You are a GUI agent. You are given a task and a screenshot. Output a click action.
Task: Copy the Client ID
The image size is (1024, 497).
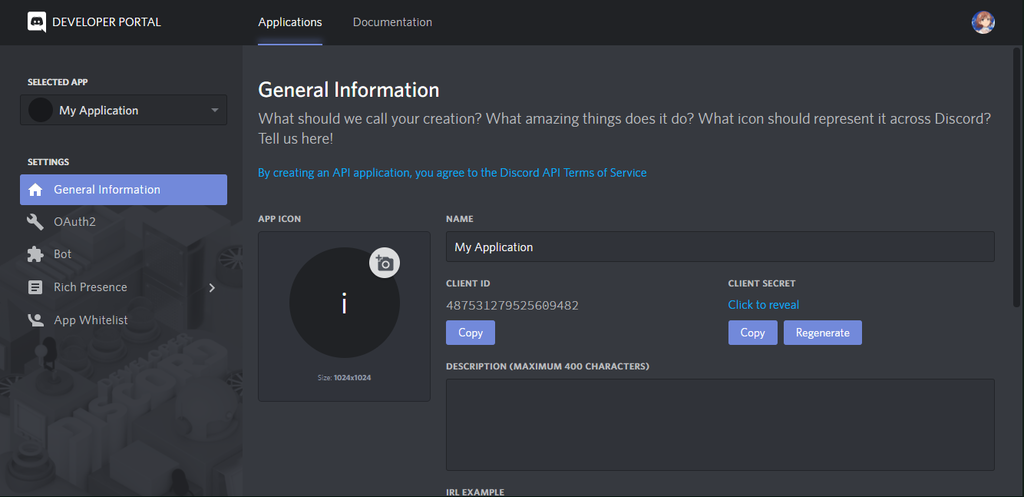470,332
